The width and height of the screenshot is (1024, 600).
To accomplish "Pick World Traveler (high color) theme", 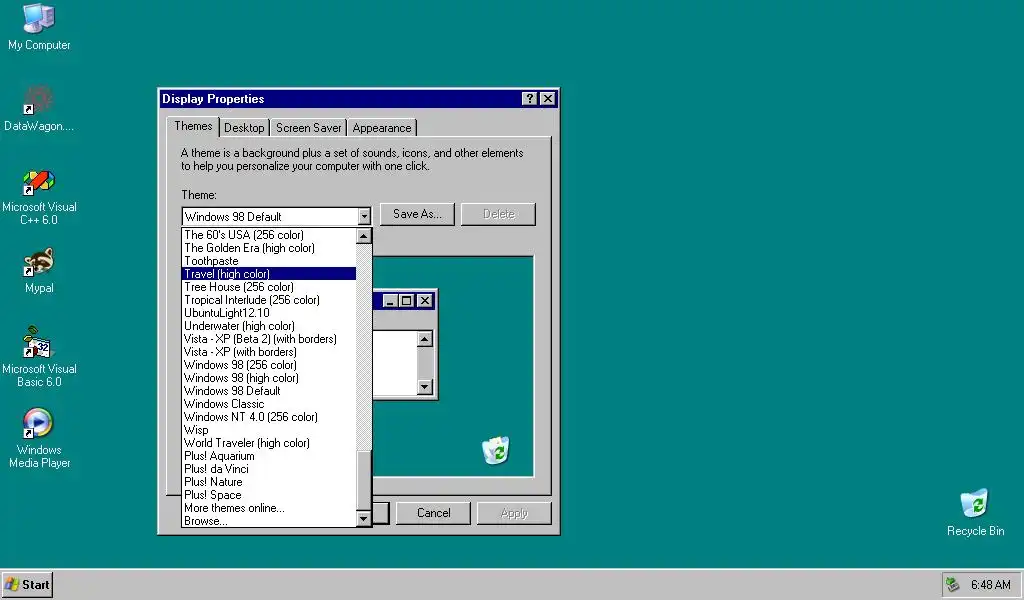I will click(269, 443).
